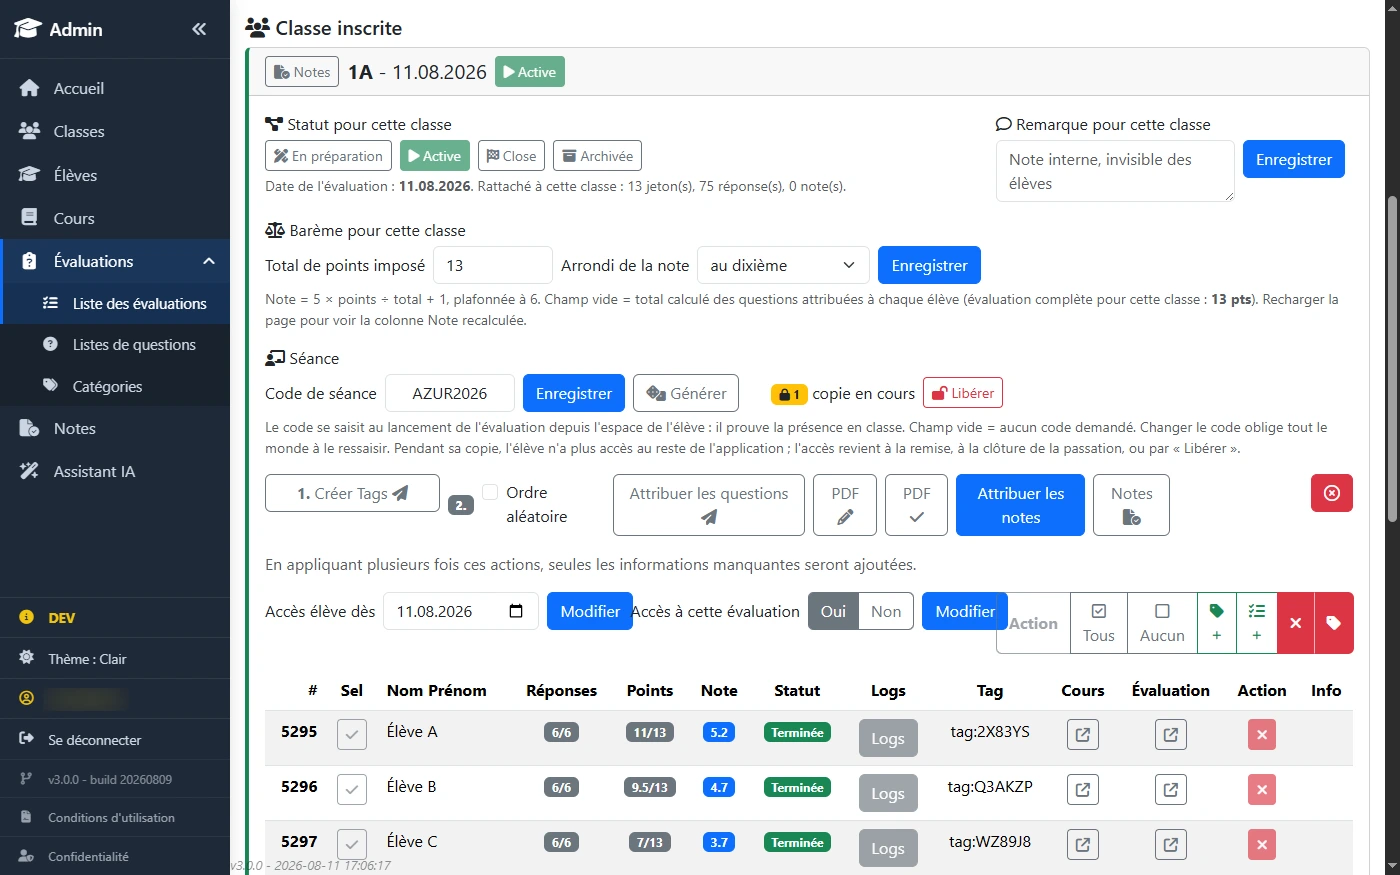
Task: Go to Élèves in the sidebar
Action: point(115,175)
